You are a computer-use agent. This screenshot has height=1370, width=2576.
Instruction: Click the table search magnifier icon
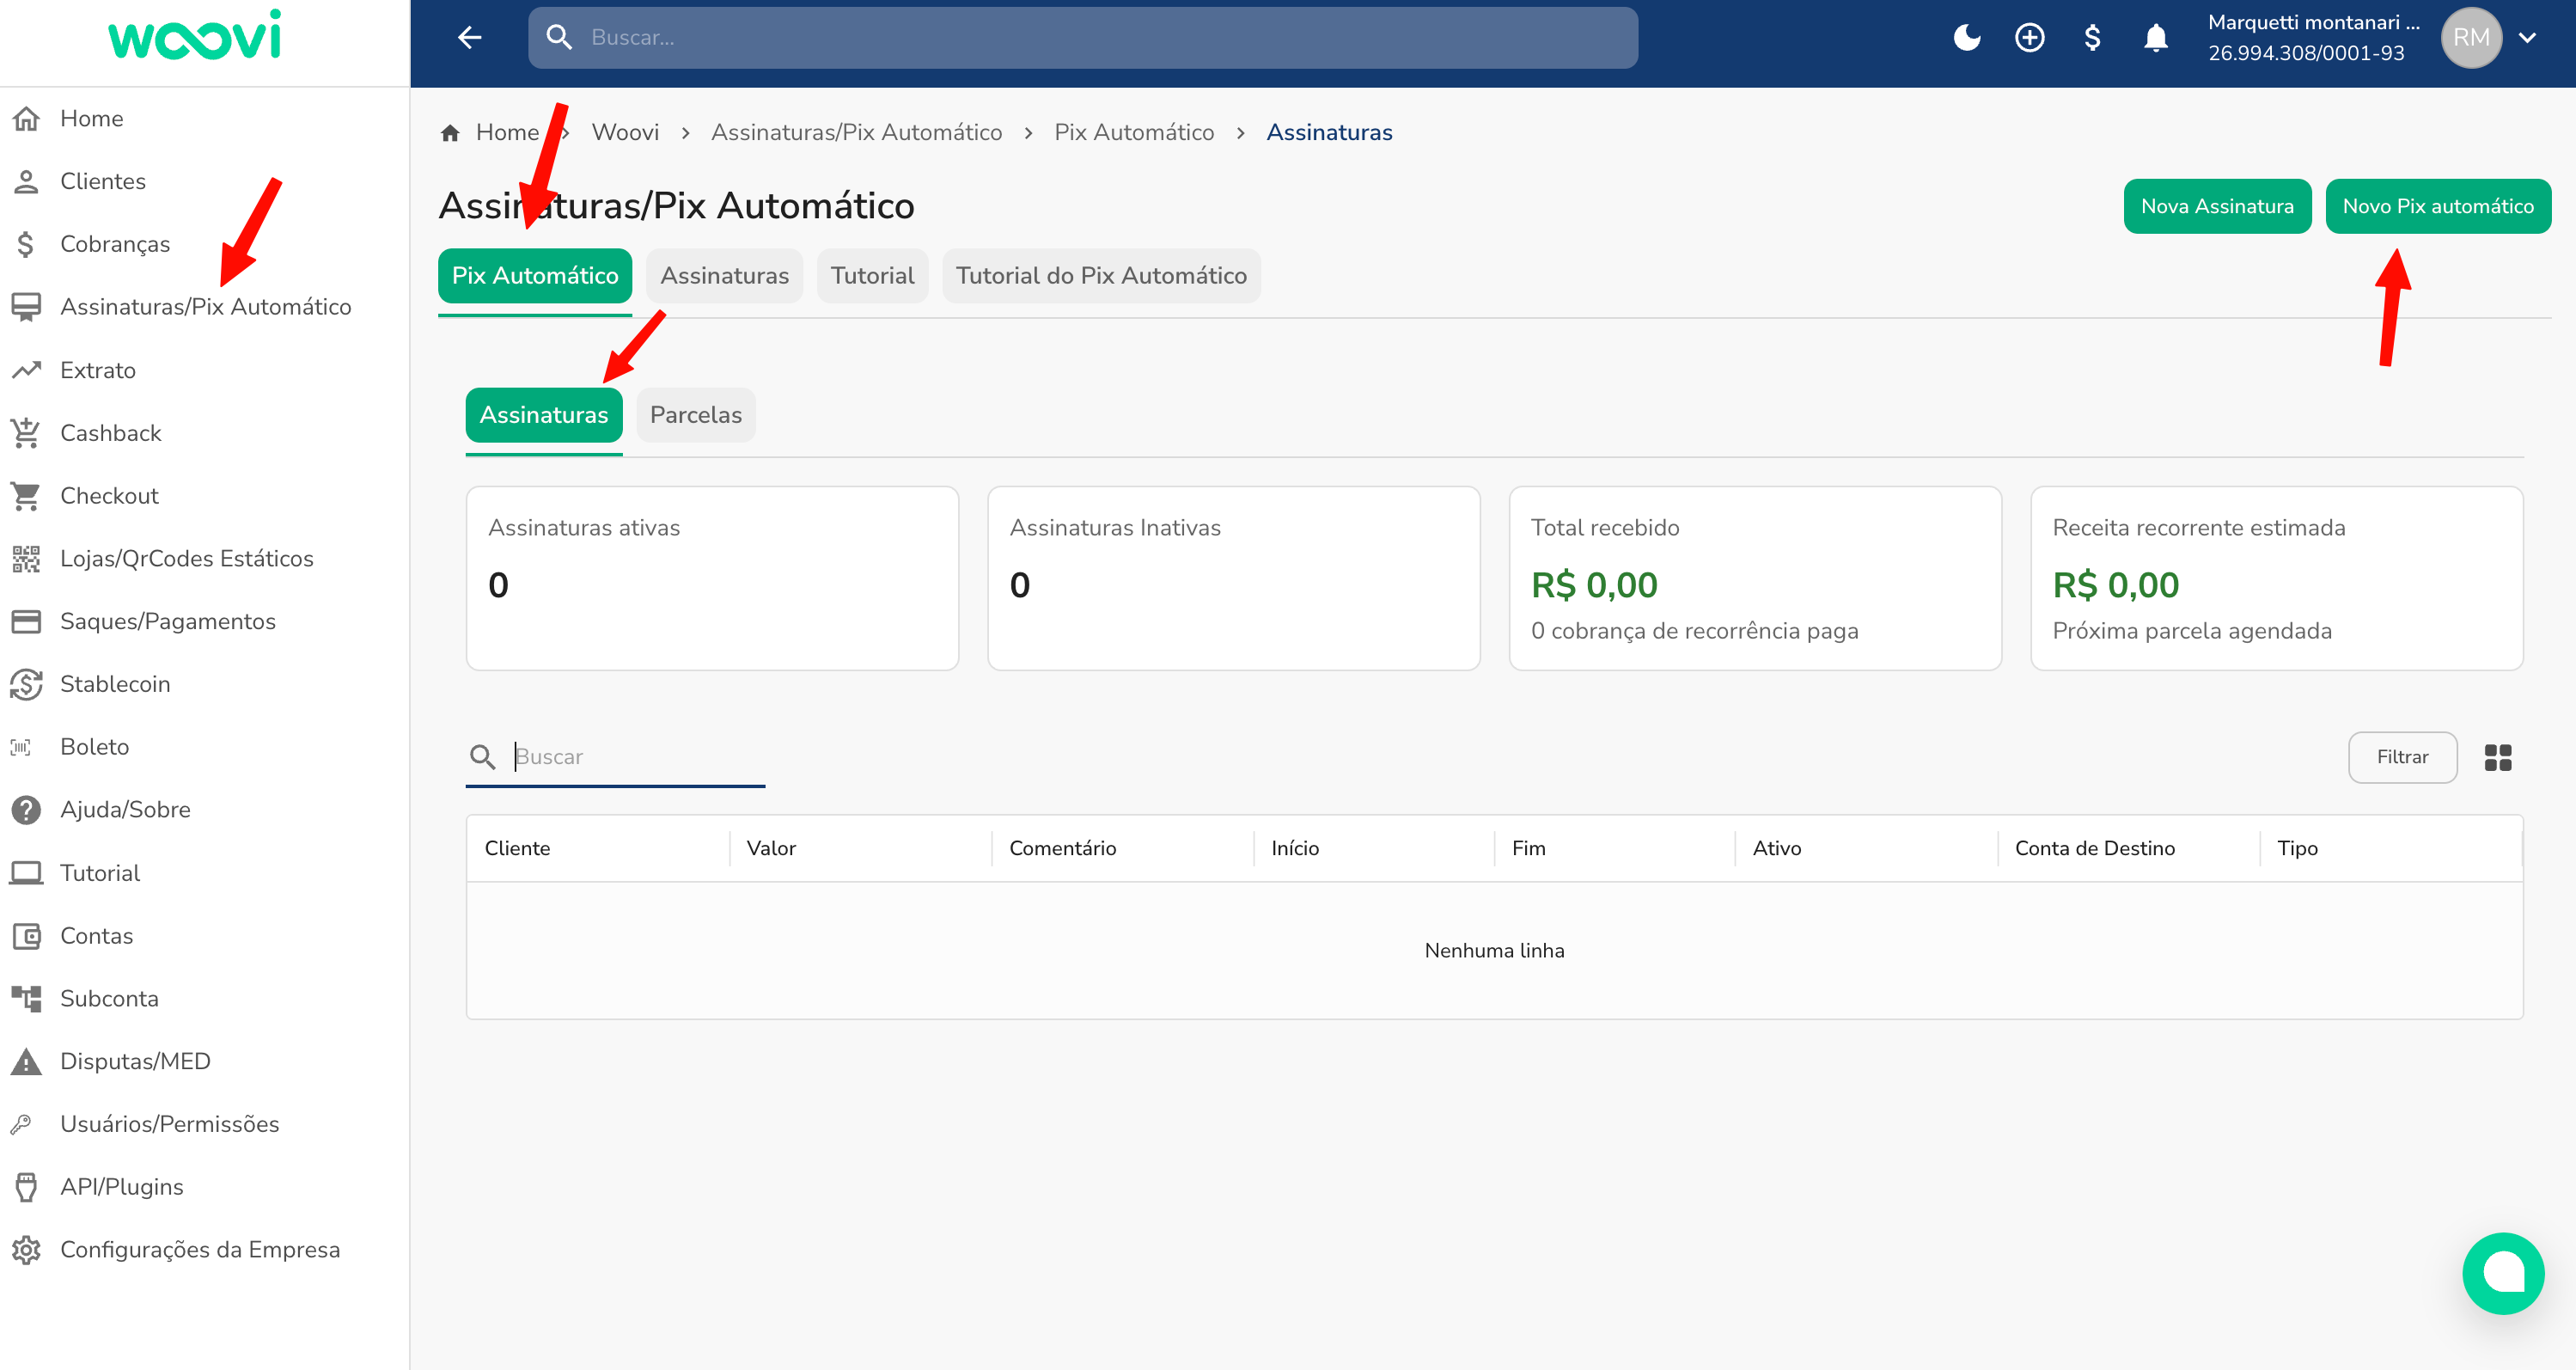coord(483,757)
